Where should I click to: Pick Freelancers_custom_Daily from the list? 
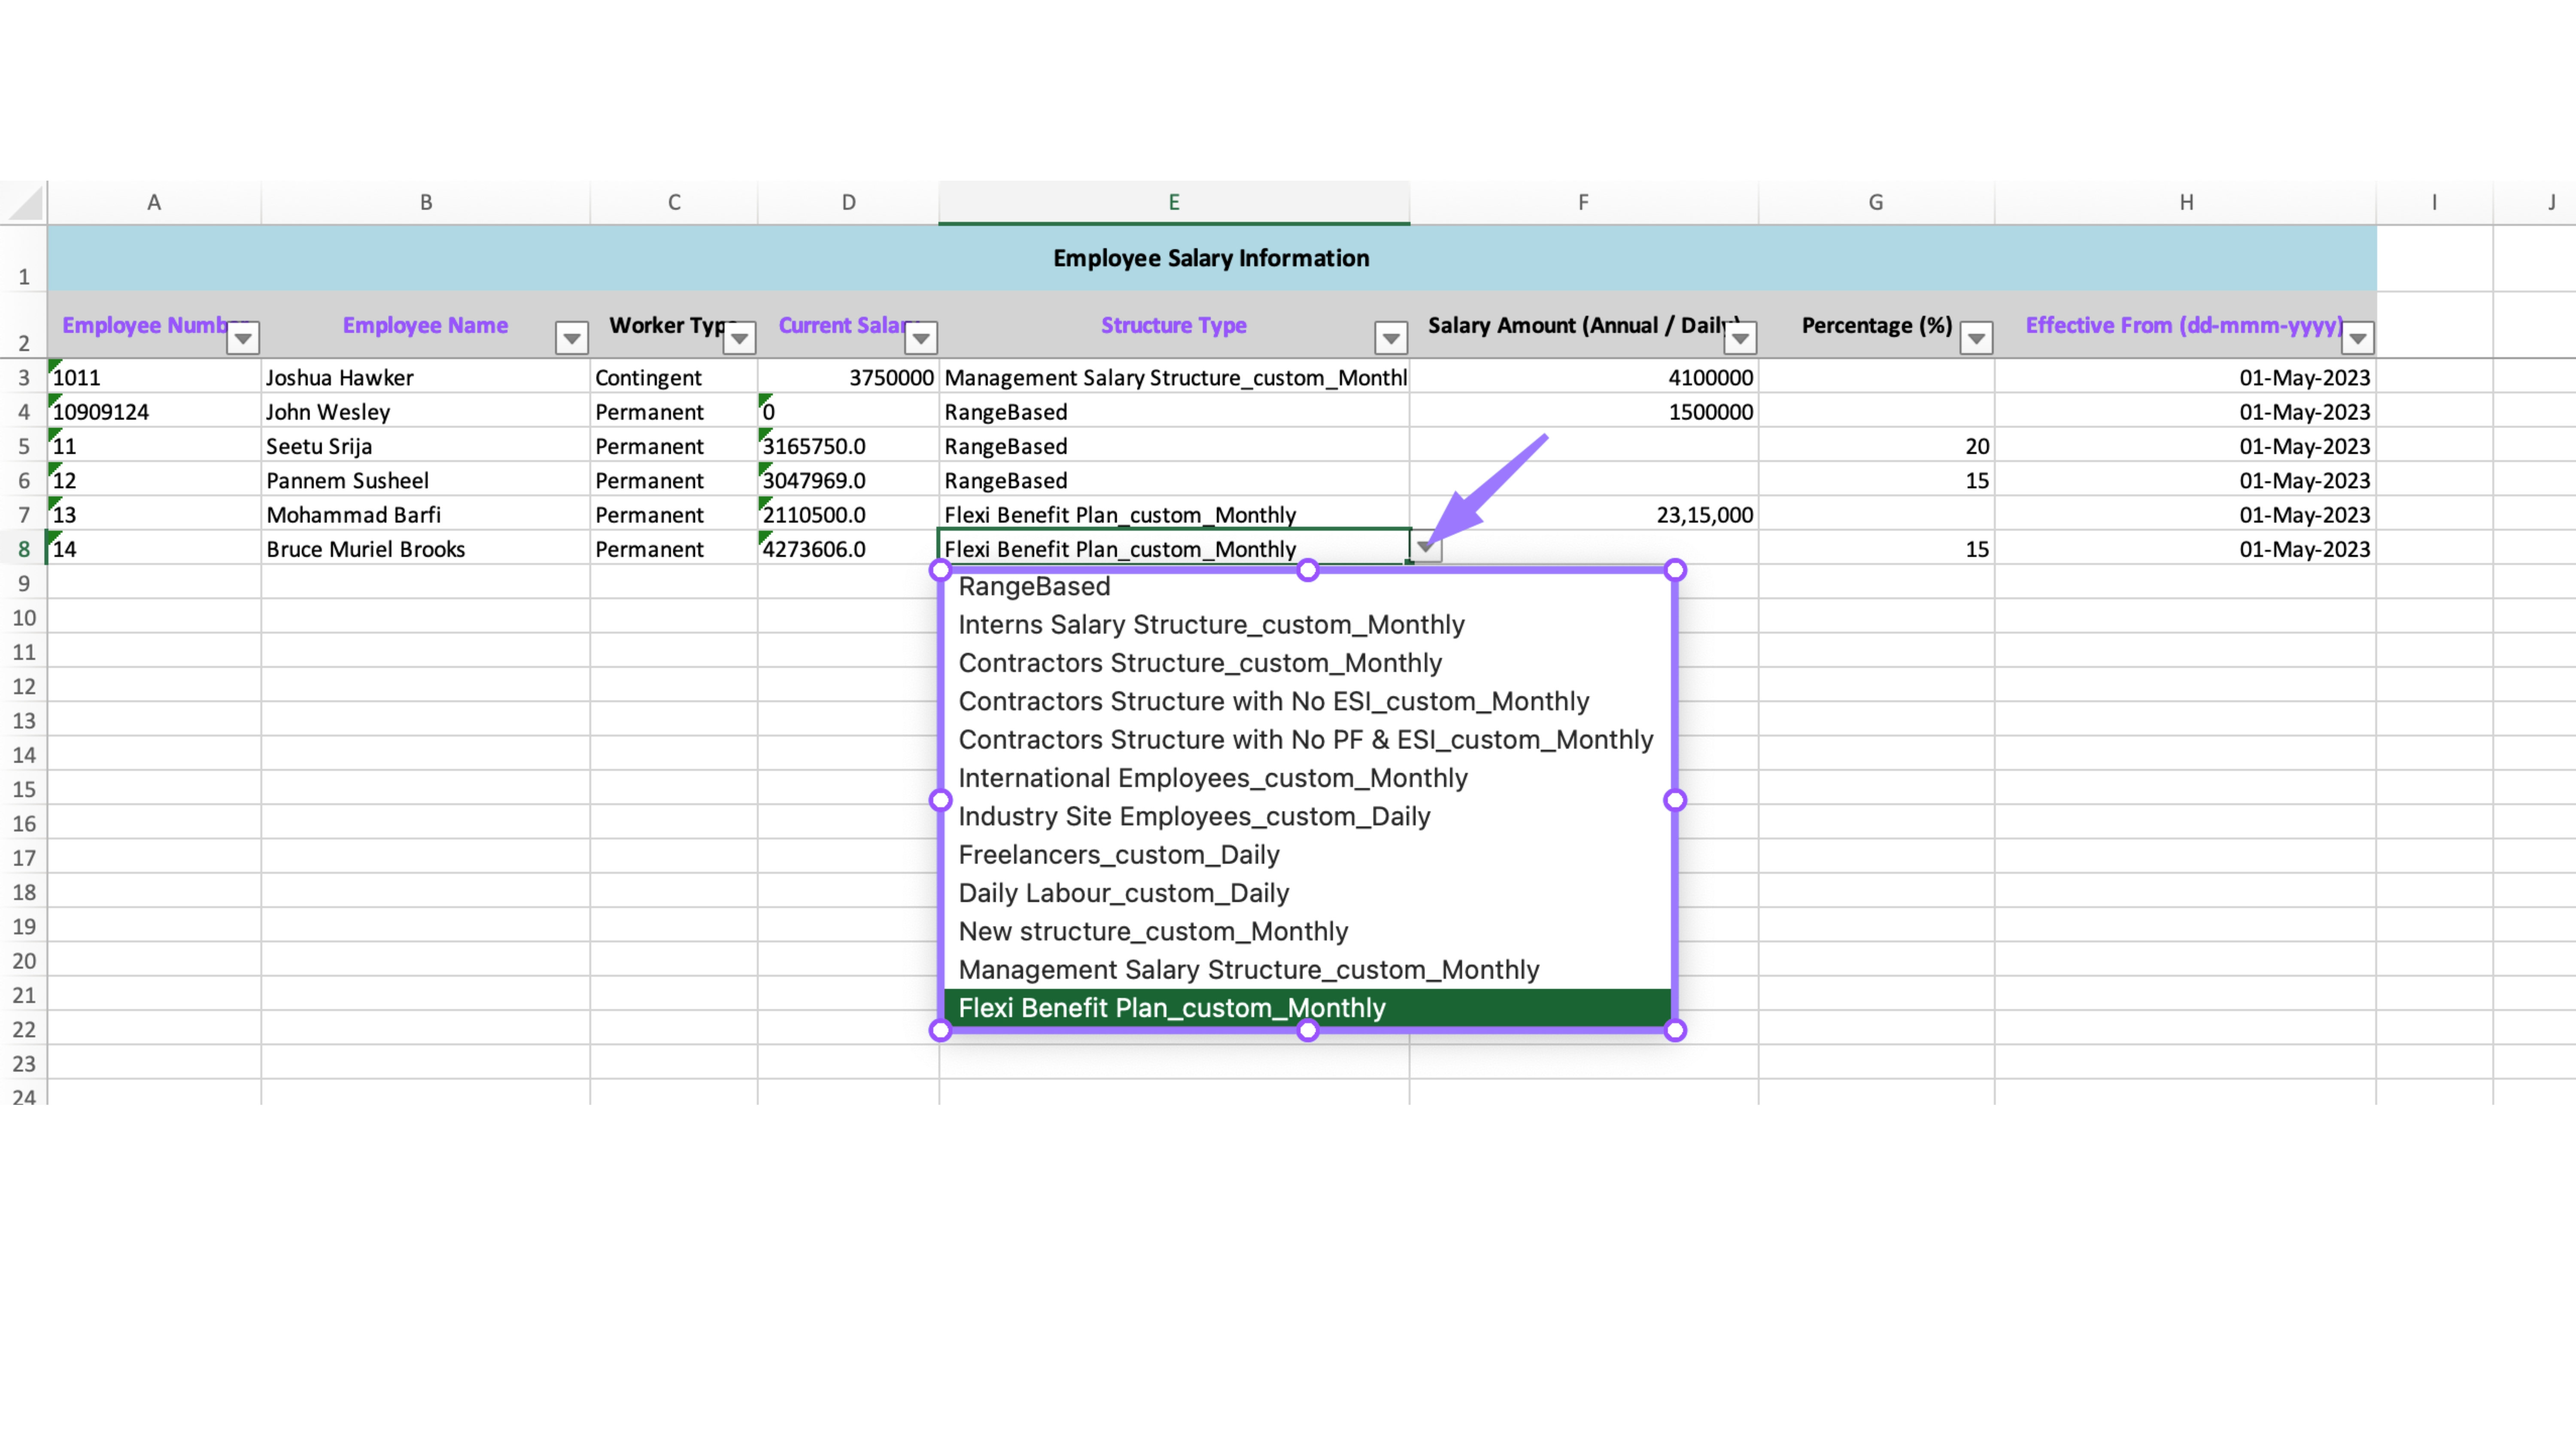click(1118, 854)
